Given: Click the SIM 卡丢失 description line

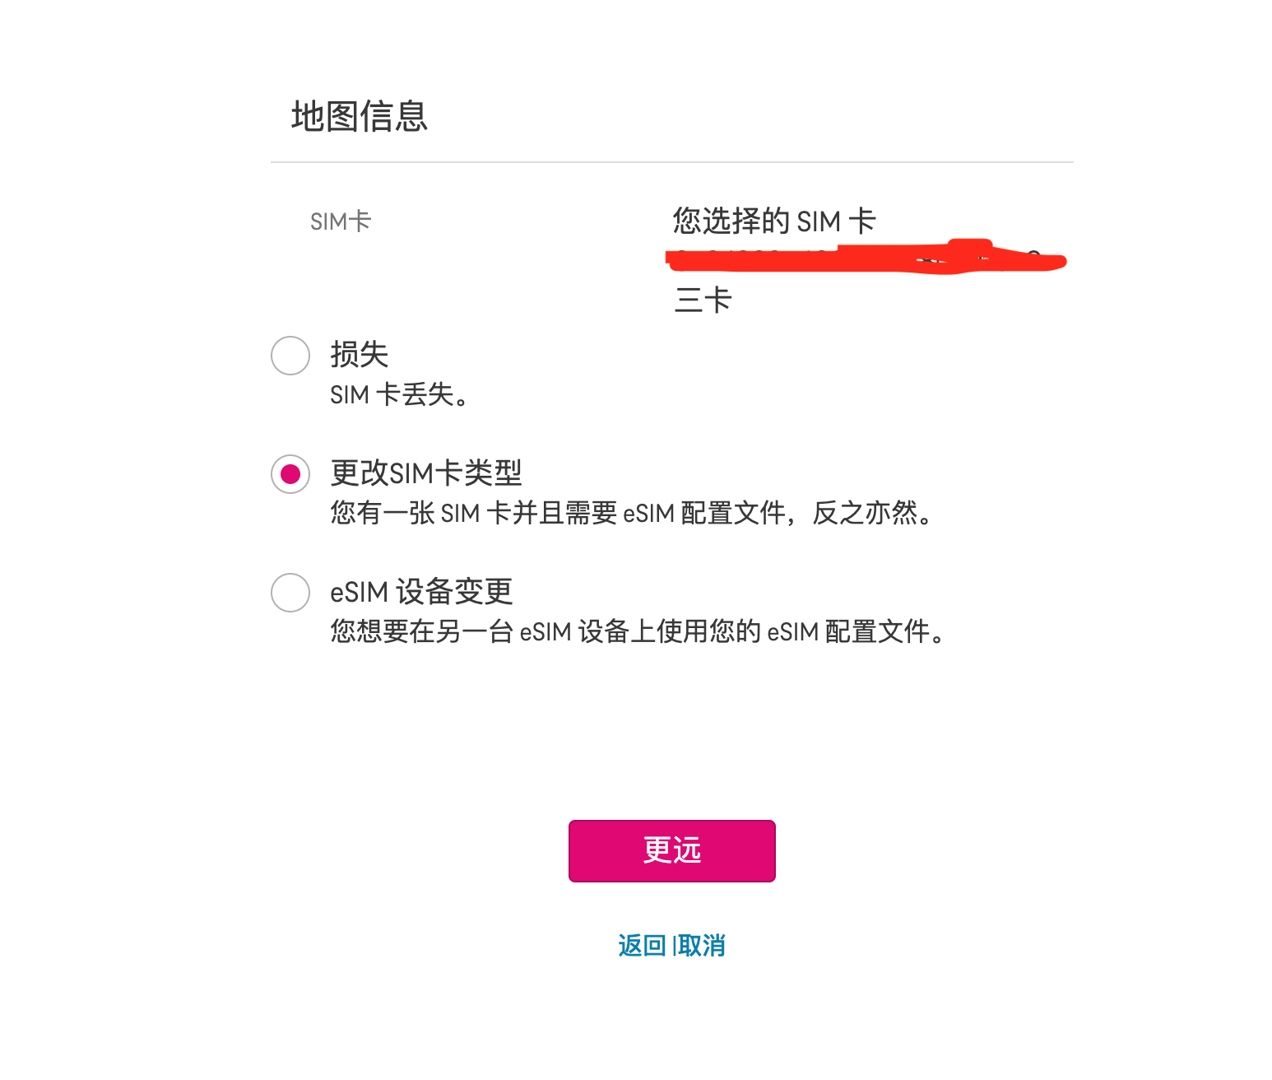Looking at the screenshot, I should (x=400, y=395).
